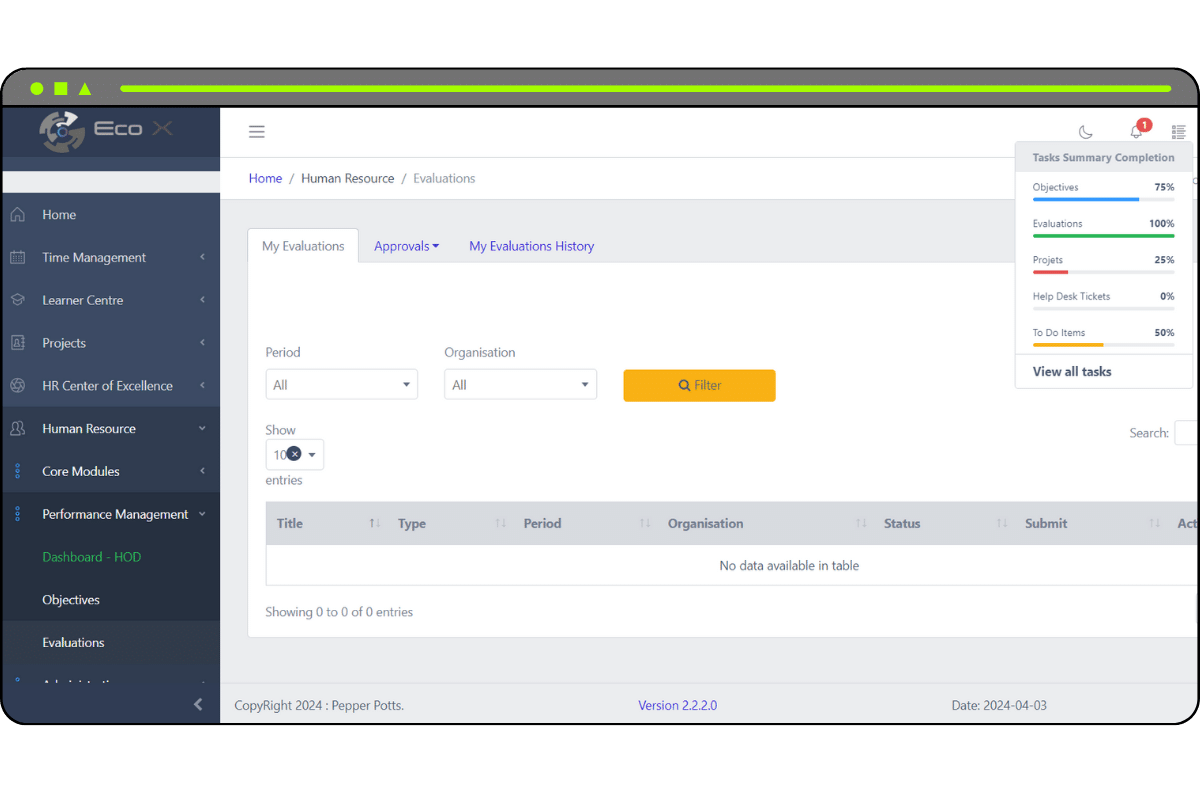Open the Version 2.2.2.0 link in the footer
Viewport: 1200px width, 800px height.
click(677, 705)
